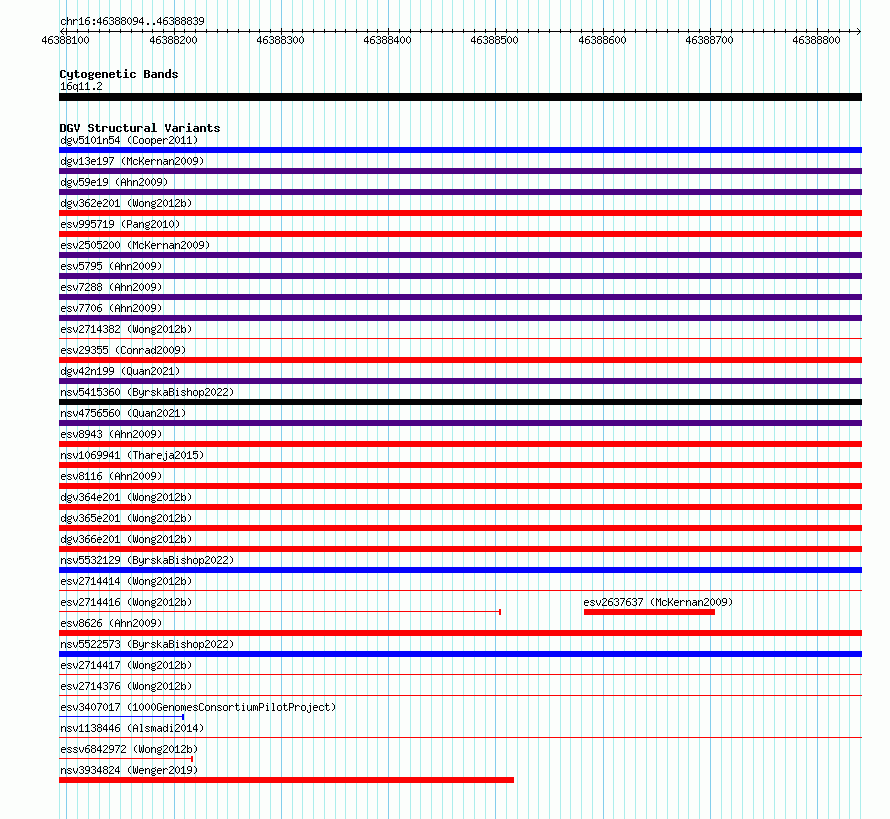
Task: Click the black bar under nsv5415360
Action: 460,402
